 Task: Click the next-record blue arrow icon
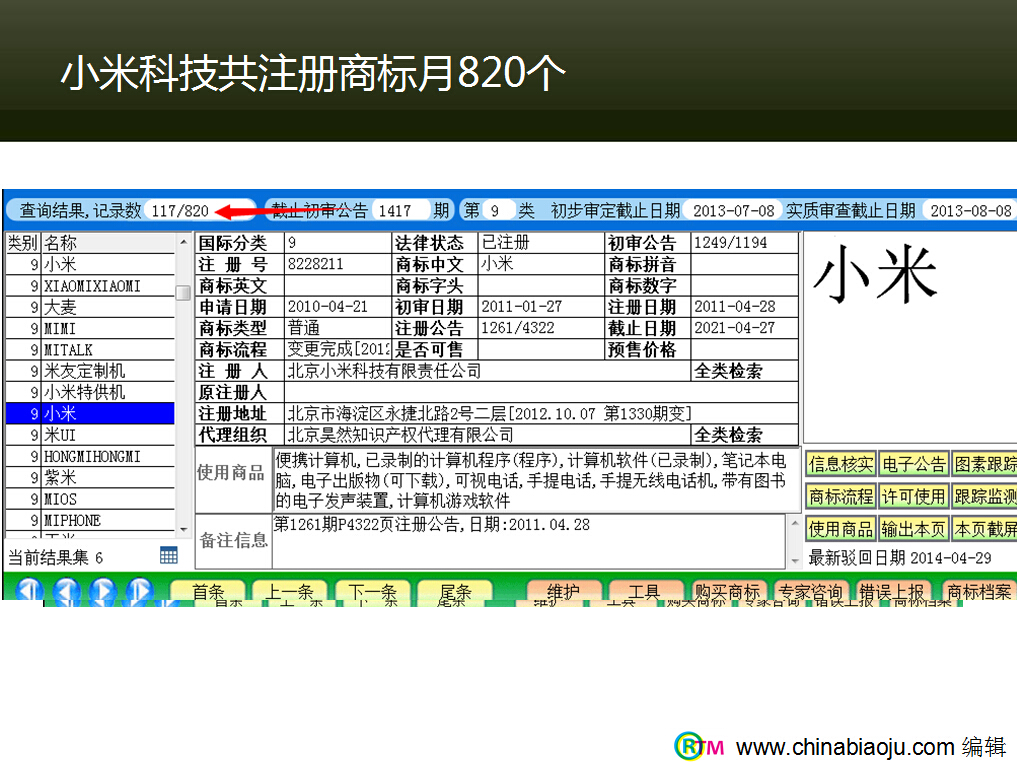103,589
